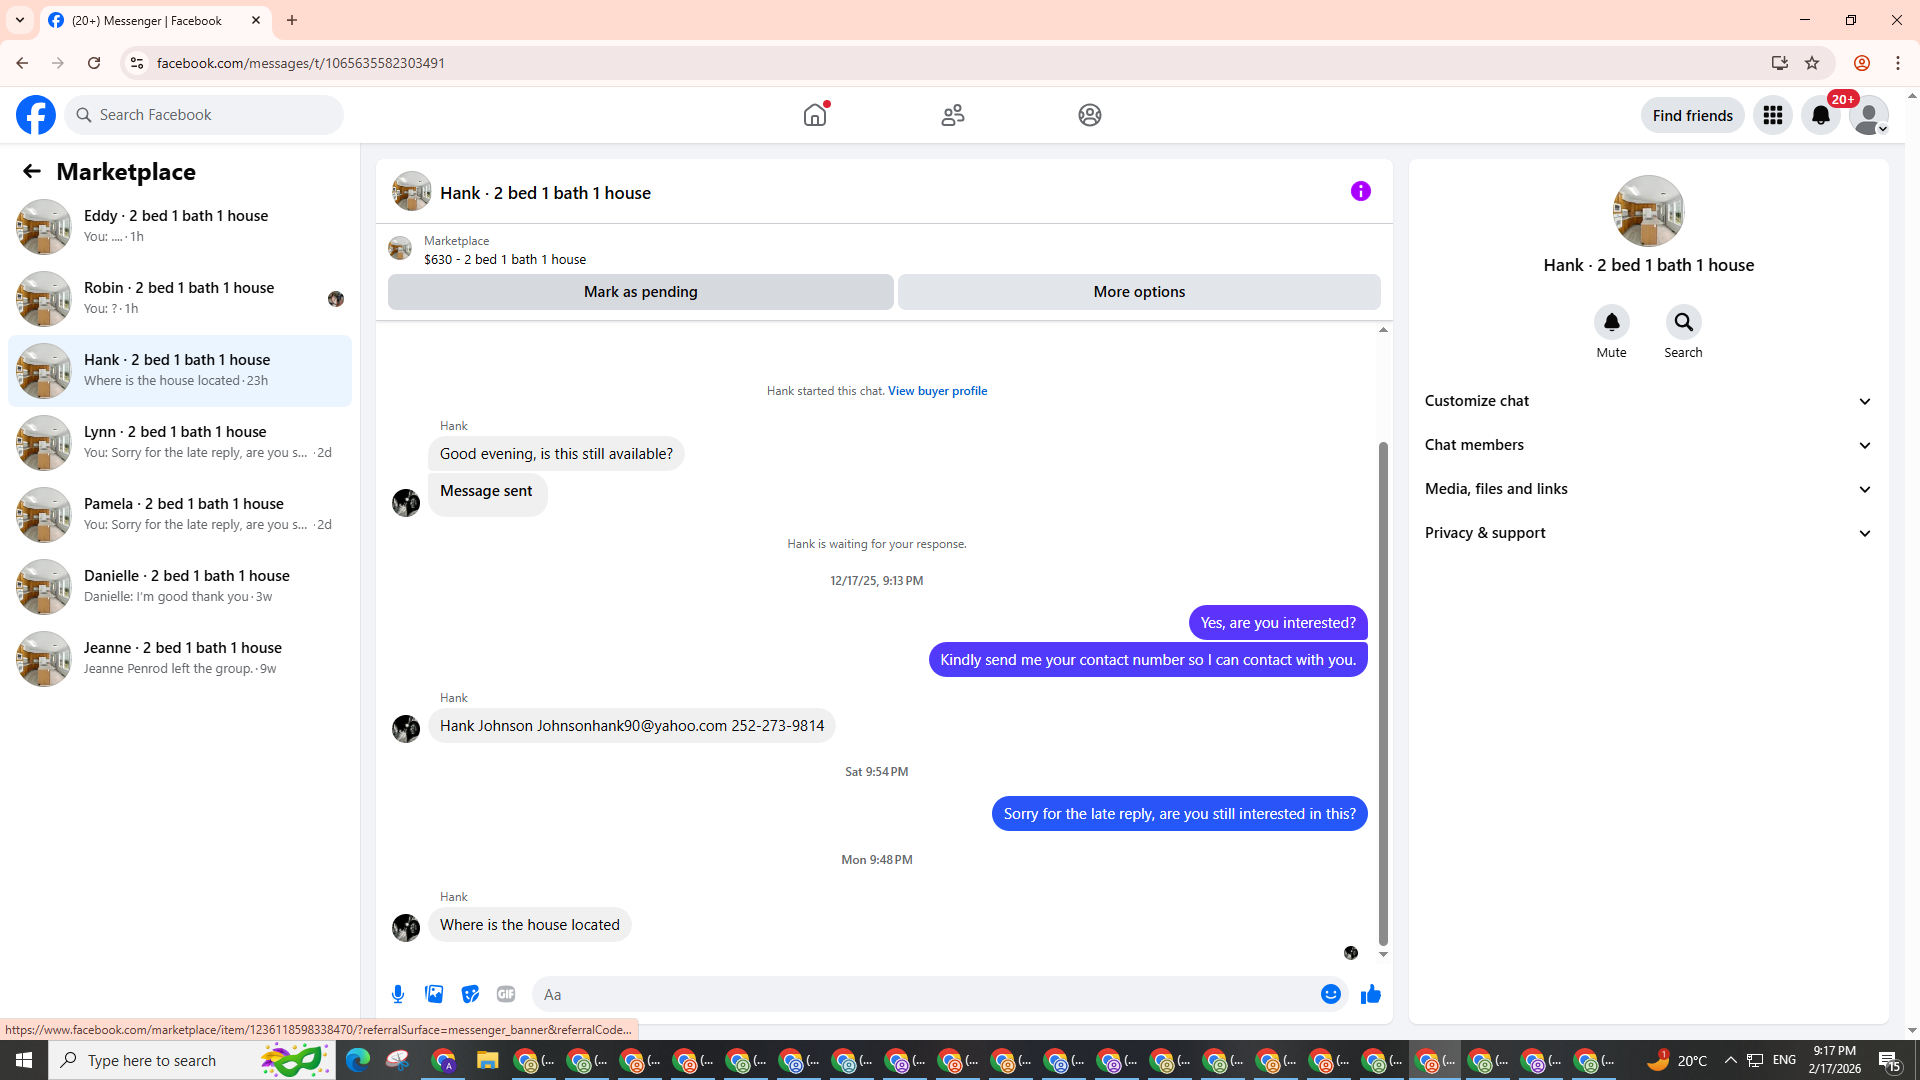Go to the Facebook Home tab
Image resolution: width=1920 pixels, height=1080 pixels.
click(x=815, y=115)
